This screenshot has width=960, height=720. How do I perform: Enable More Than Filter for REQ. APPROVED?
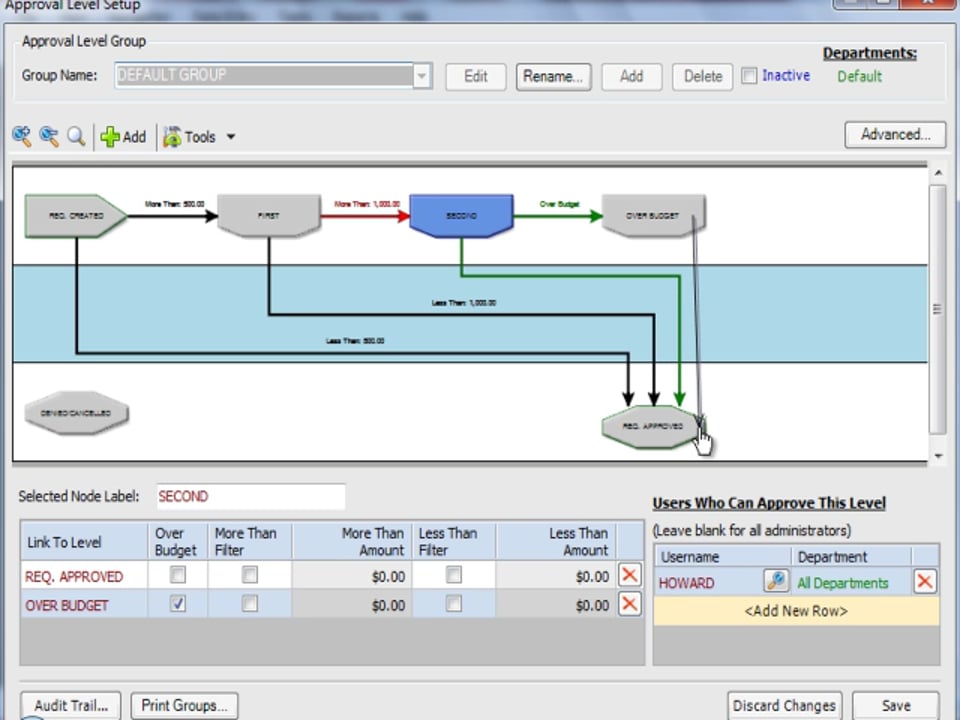(x=249, y=575)
